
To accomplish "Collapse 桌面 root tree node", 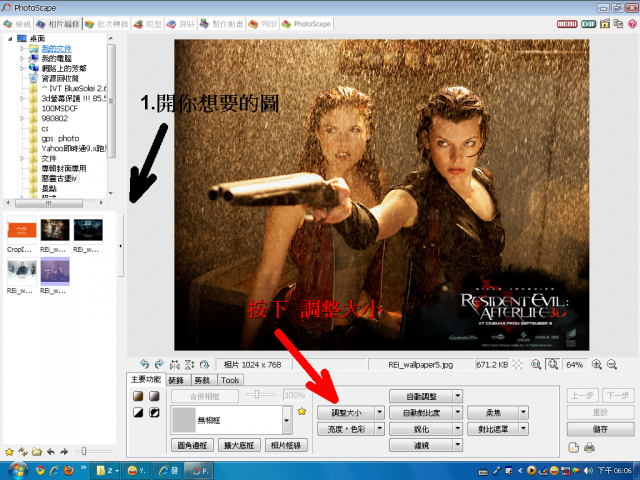I will point(10,39).
